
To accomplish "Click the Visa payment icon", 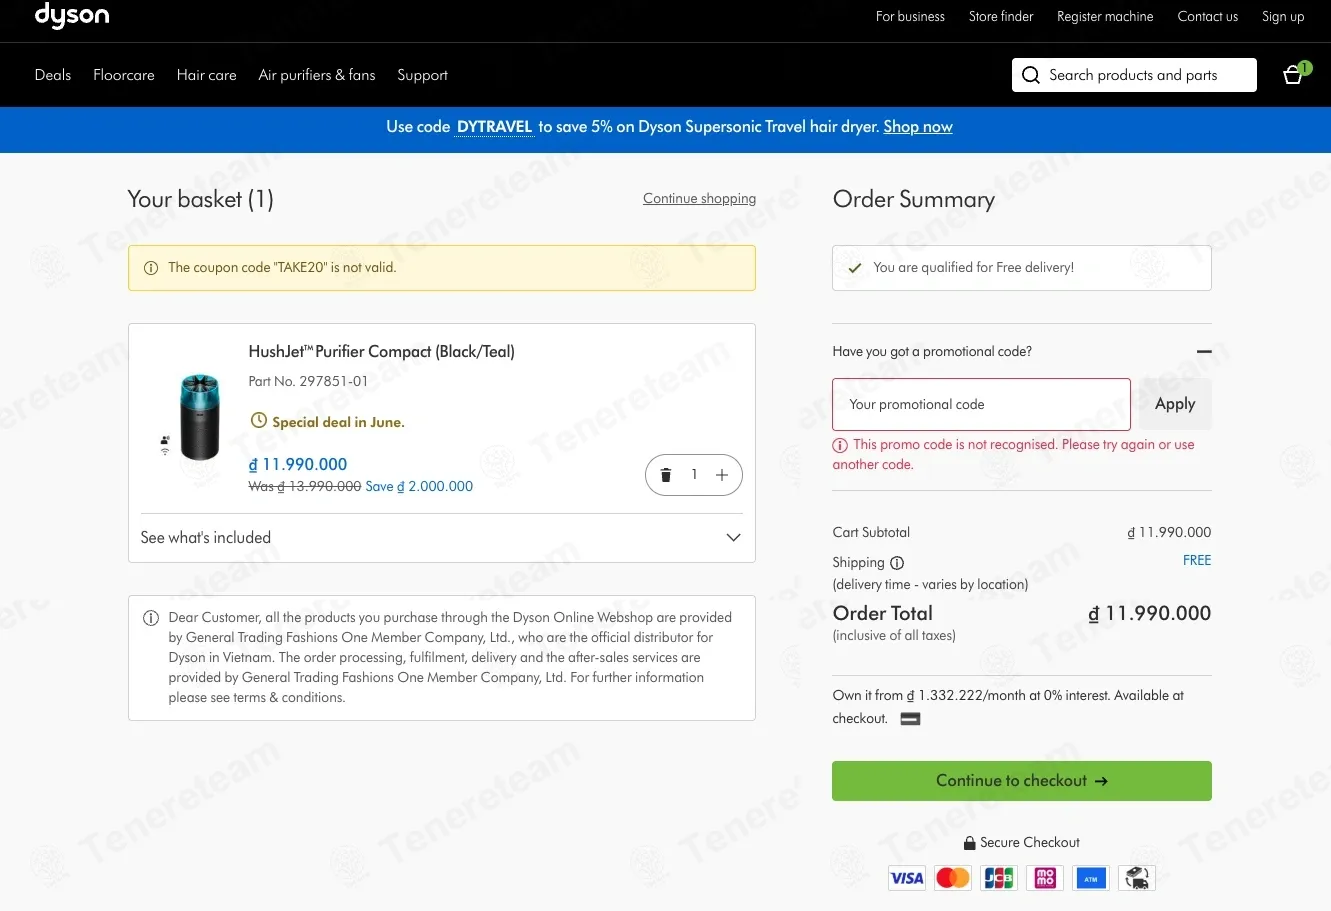I will click(907, 878).
